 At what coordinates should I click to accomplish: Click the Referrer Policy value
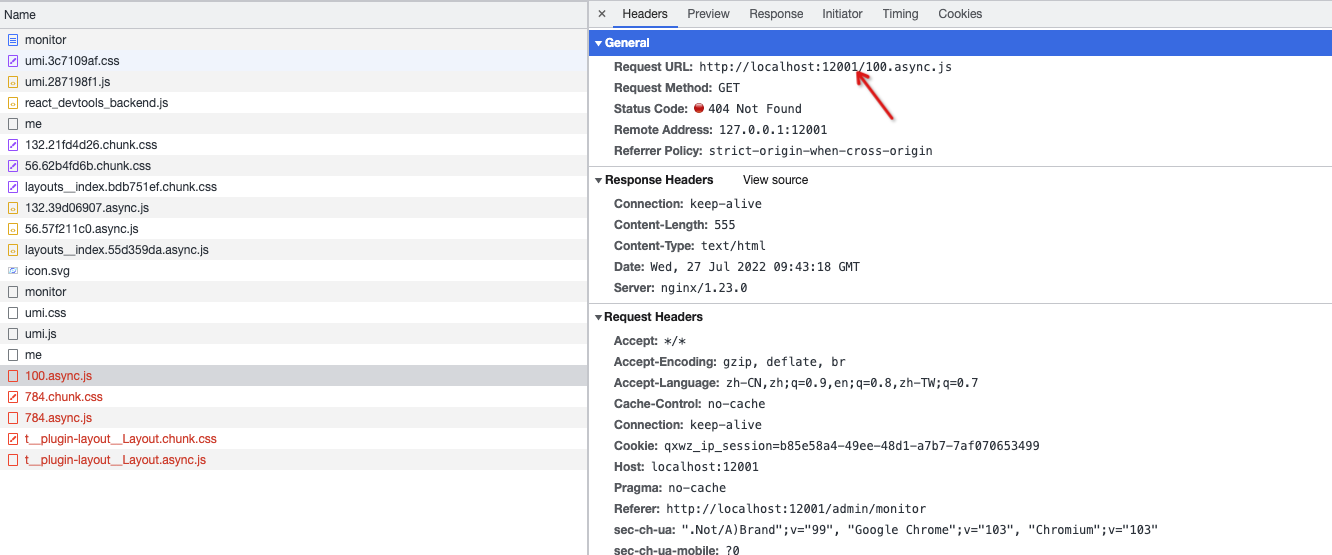click(x=820, y=151)
